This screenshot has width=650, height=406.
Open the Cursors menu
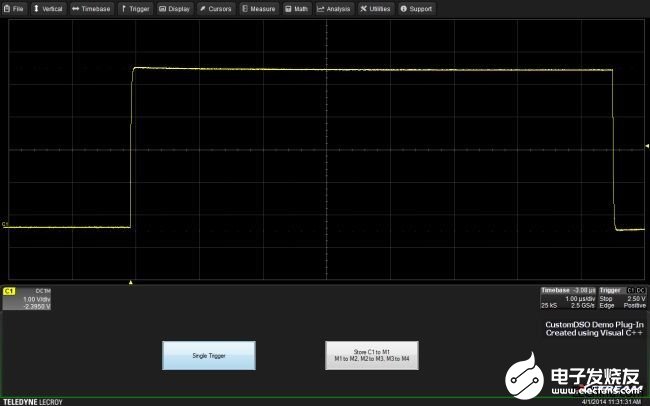point(216,9)
